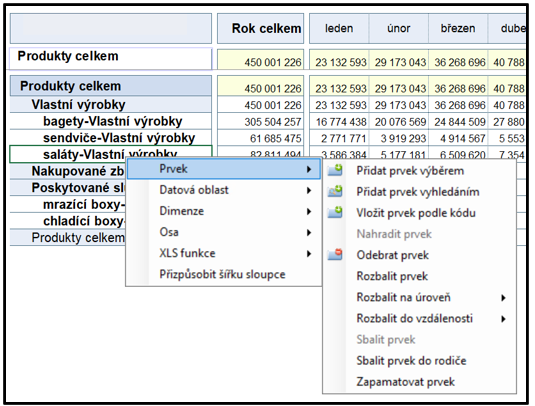Click the 'Přidat prvek vyhledáním' icon

(335, 191)
